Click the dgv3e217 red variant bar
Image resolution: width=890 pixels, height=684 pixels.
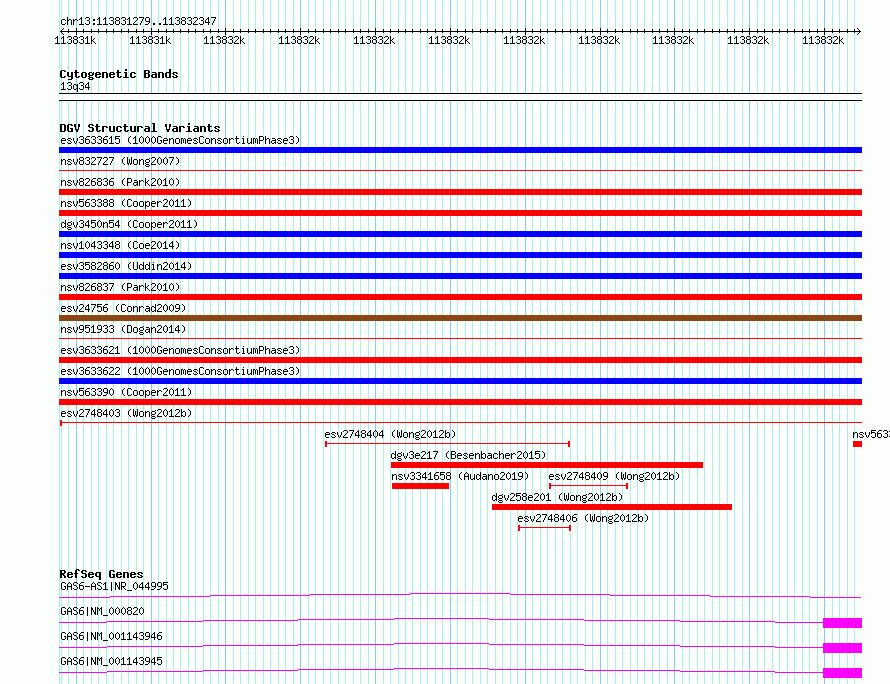click(x=547, y=465)
